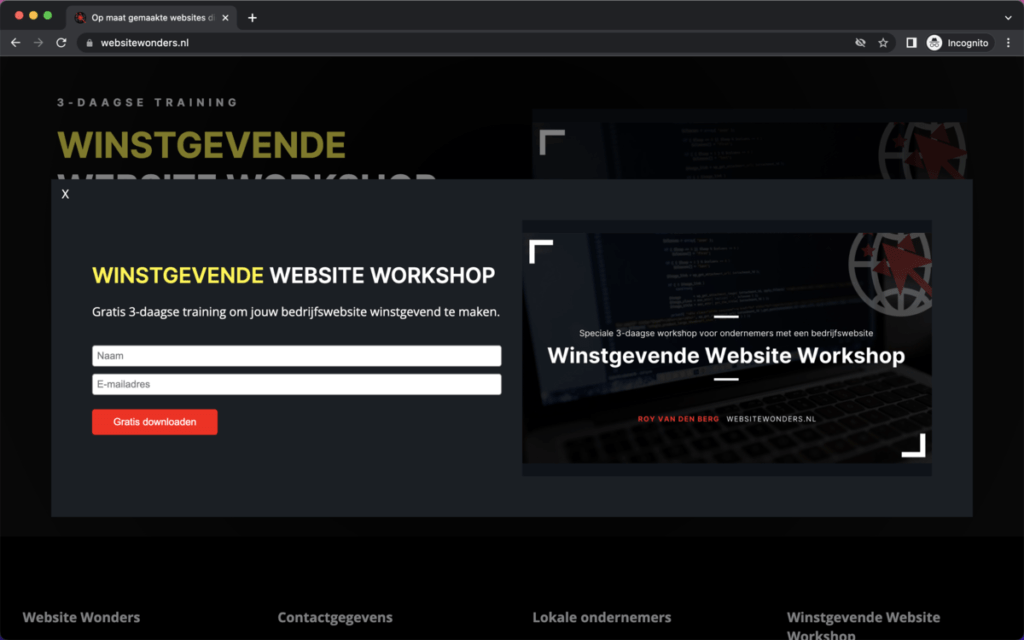This screenshot has width=1024, height=640.
Task: Open the 'Website Wonders' footer link
Action: point(80,617)
